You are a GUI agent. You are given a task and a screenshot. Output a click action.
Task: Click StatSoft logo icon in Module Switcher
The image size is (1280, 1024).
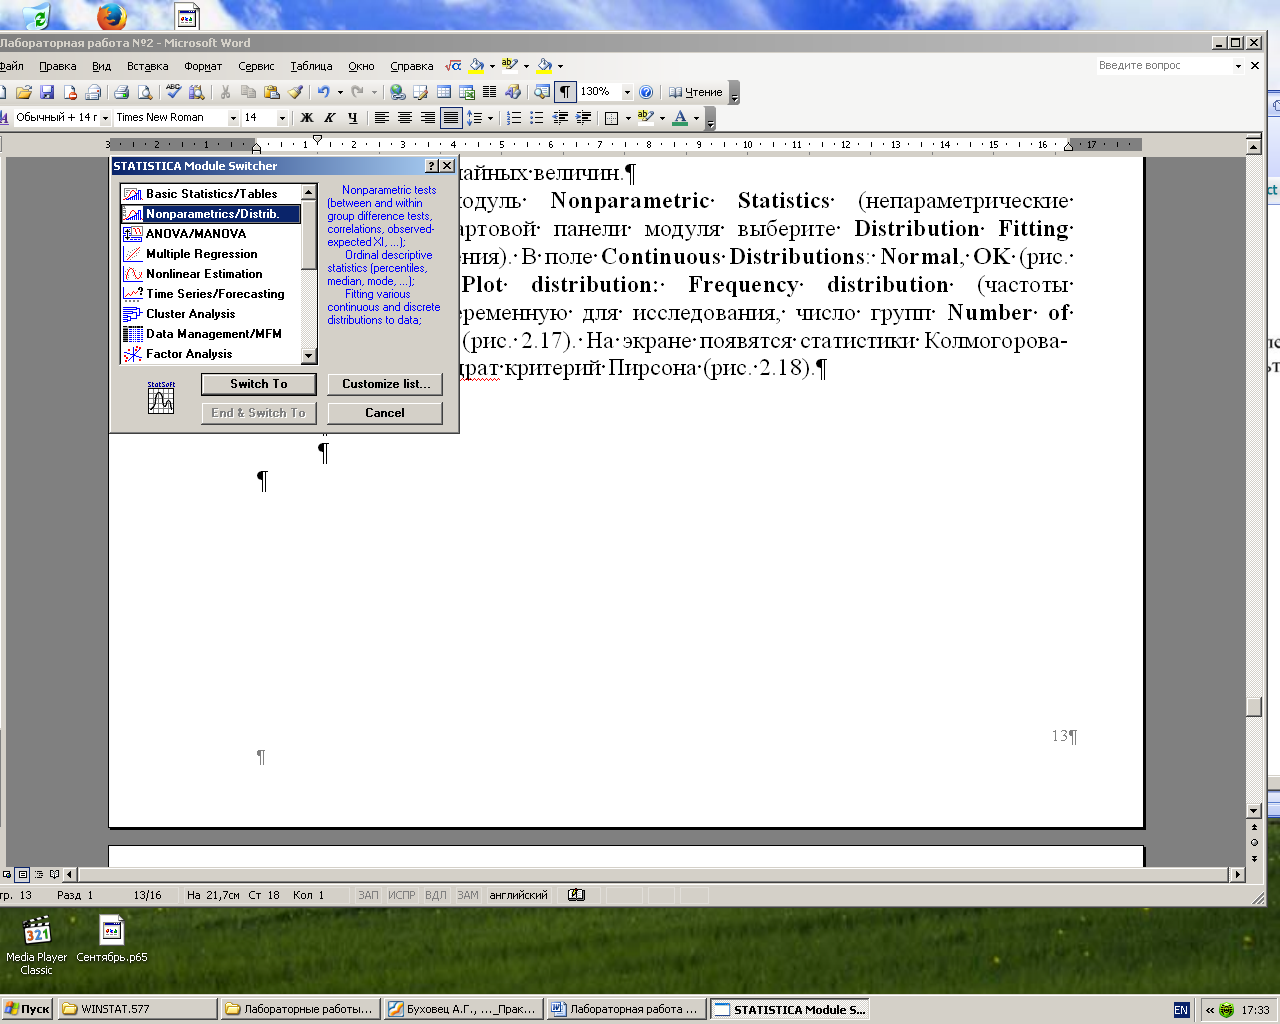coord(161,397)
